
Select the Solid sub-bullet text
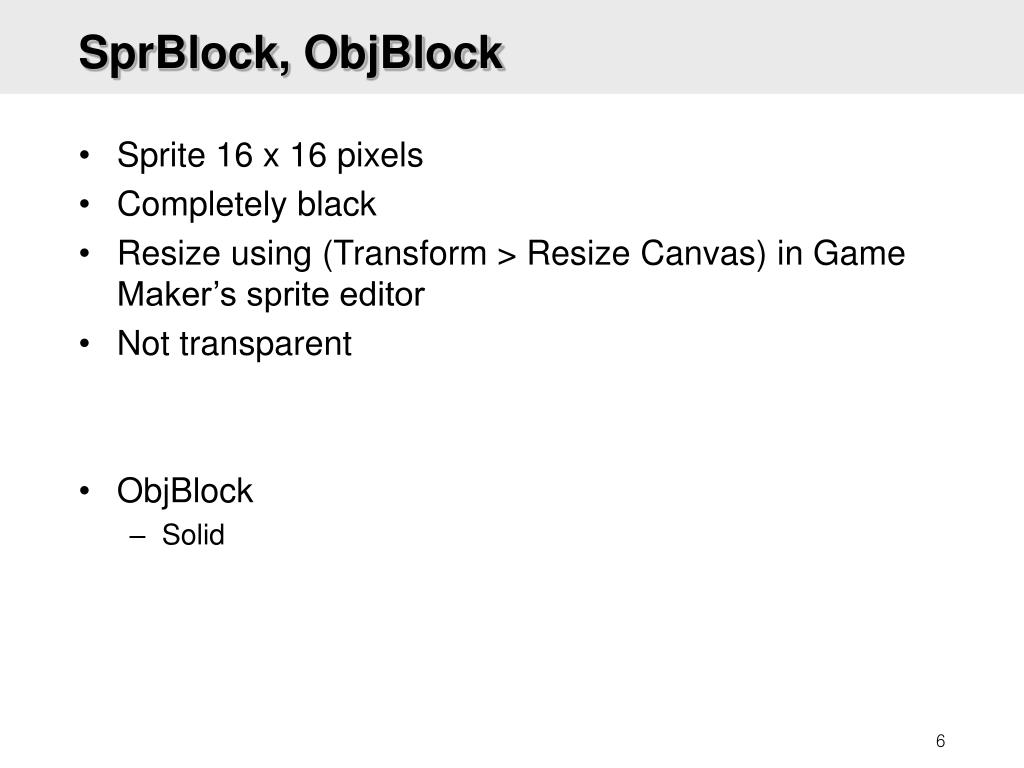click(193, 535)
